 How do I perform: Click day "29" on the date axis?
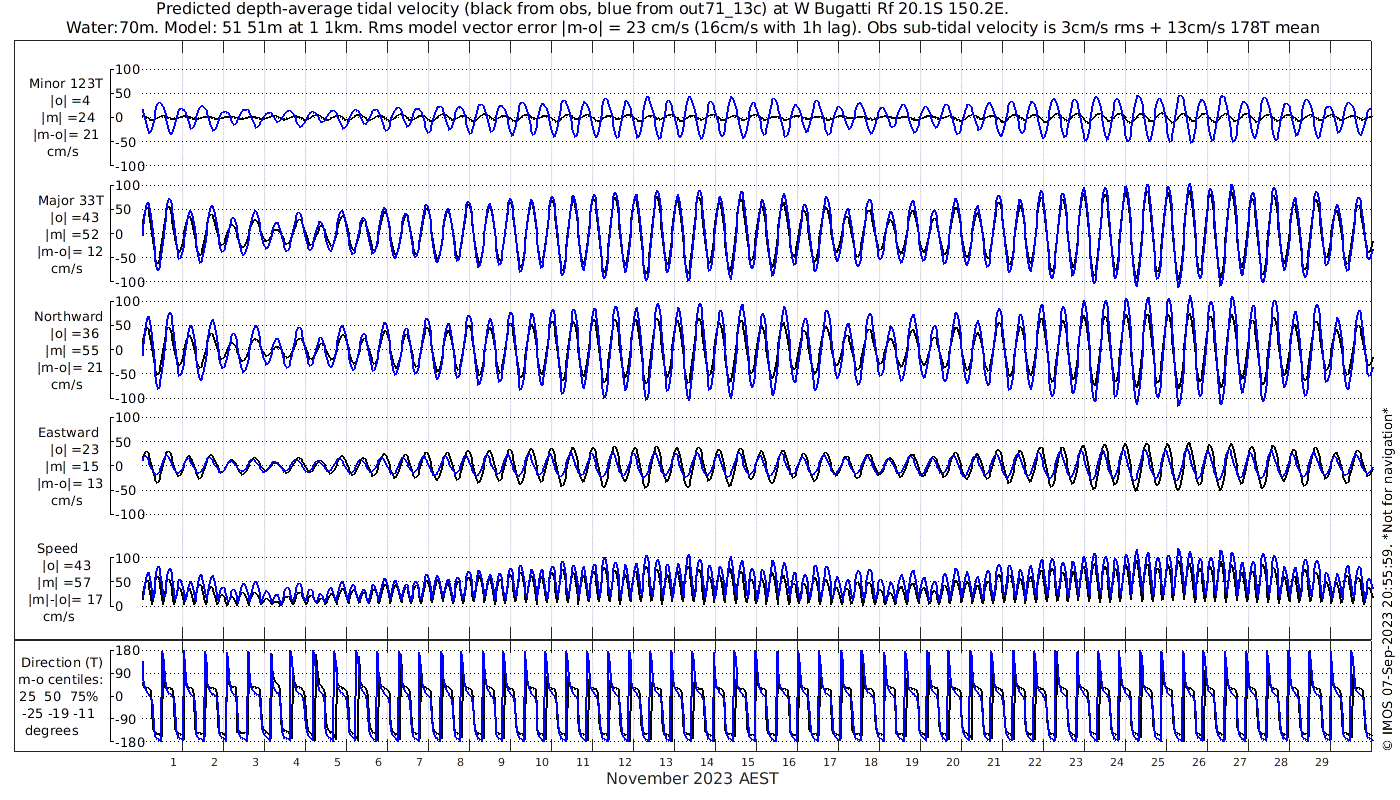coord(1321,762)
